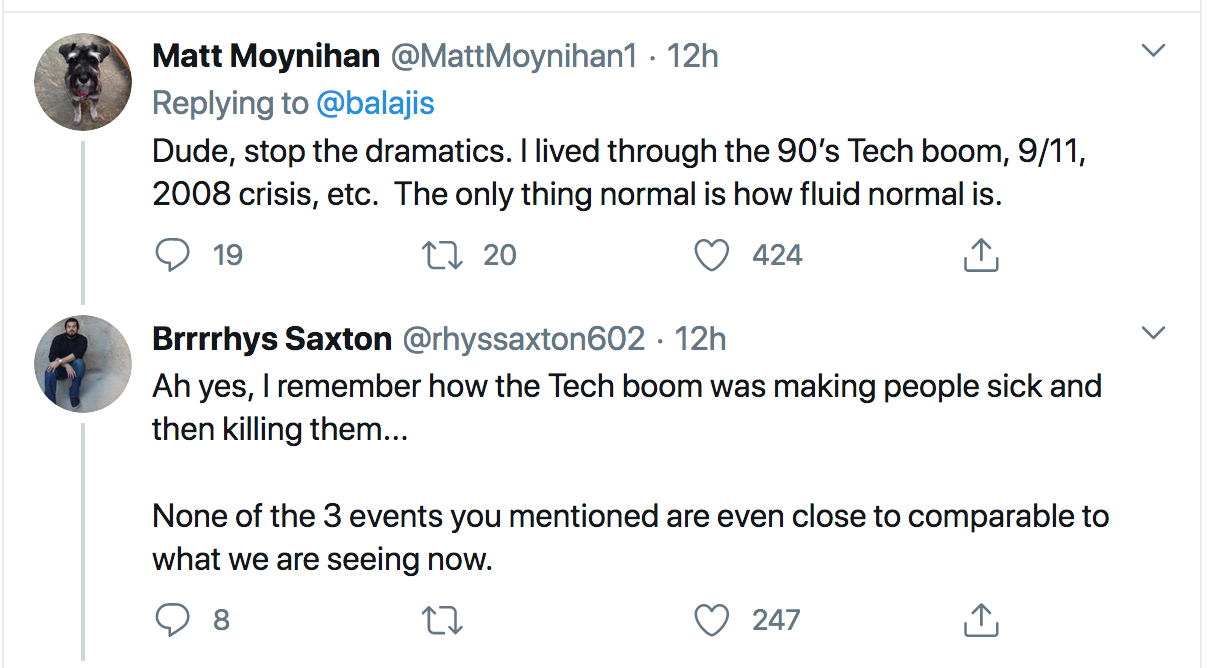Open Brrrrhys Saxton's tweet 12h timestamp
1228x668 pixels.
pos(701,339)
